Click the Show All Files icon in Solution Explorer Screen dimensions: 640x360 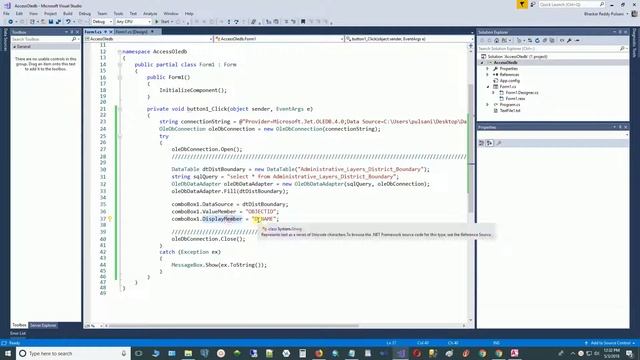(552, 40)
